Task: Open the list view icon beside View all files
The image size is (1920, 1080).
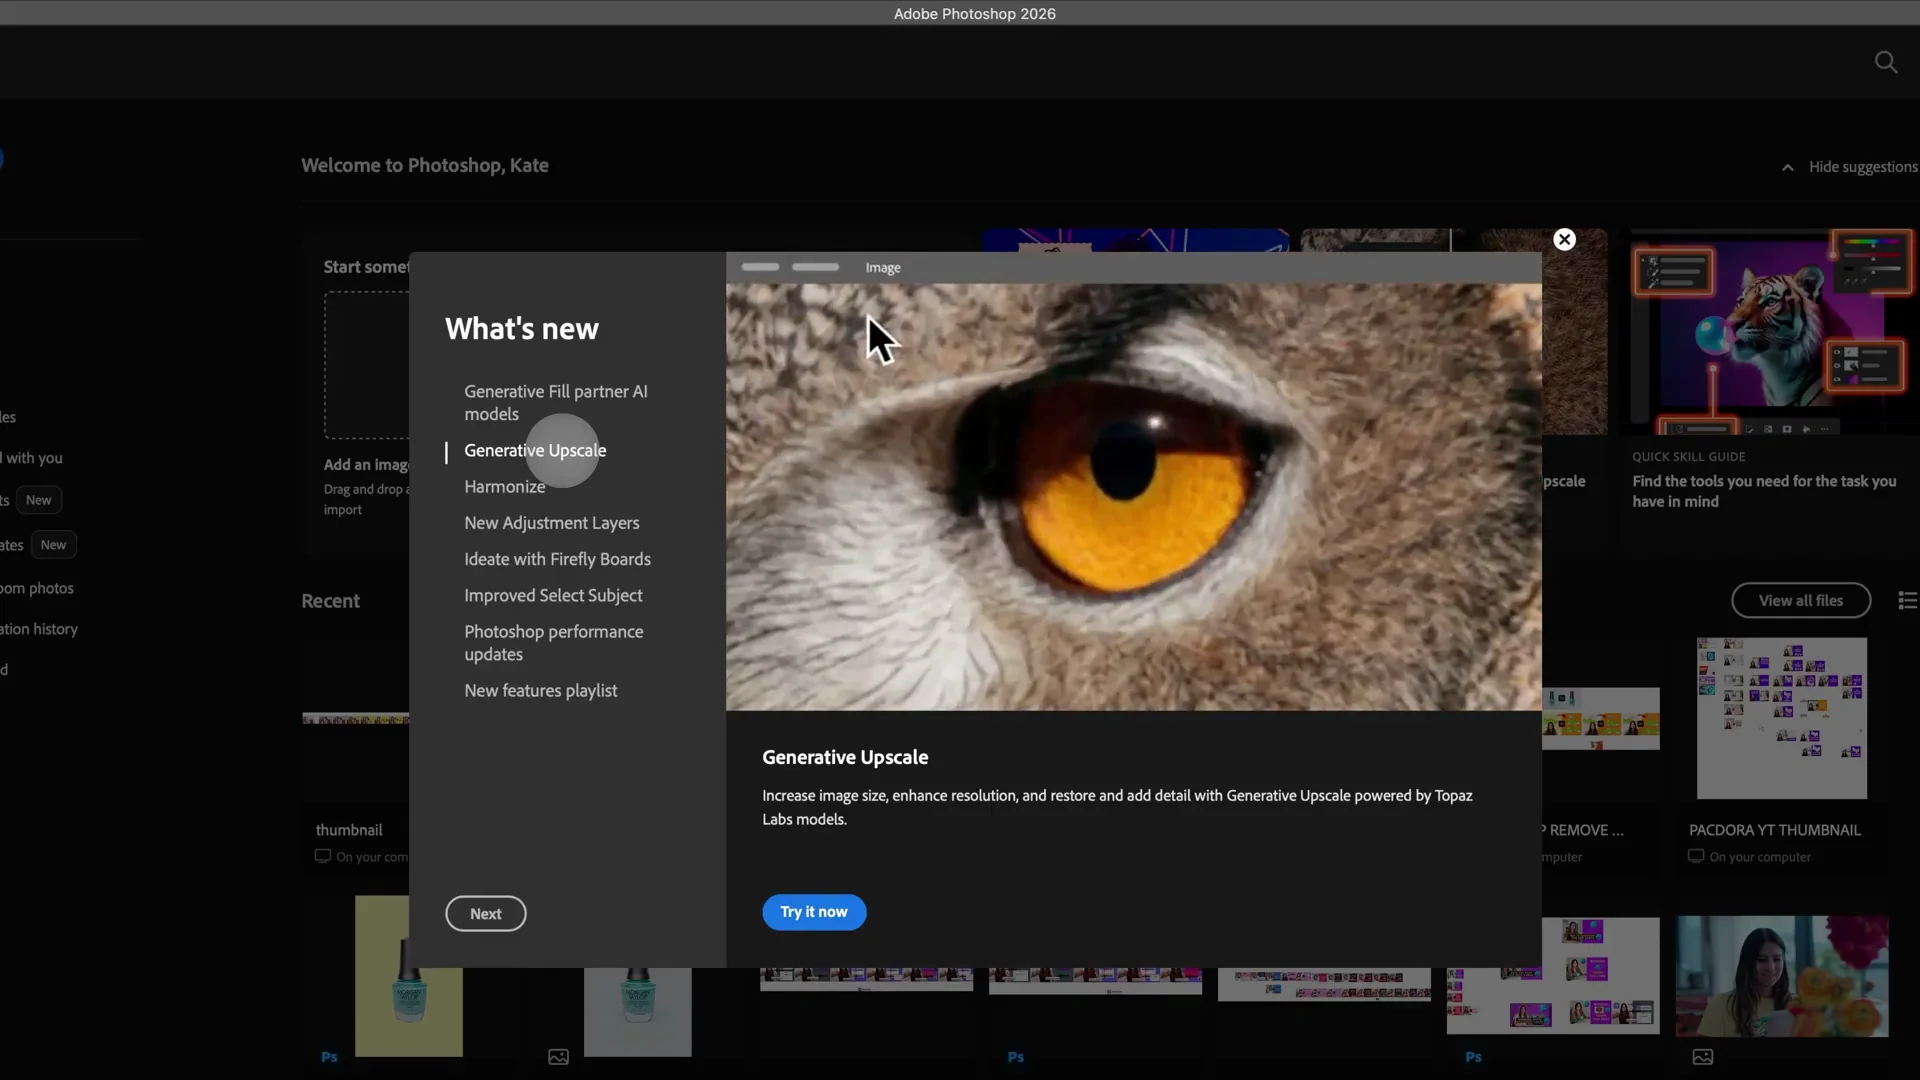Action: coord(1906,600)
